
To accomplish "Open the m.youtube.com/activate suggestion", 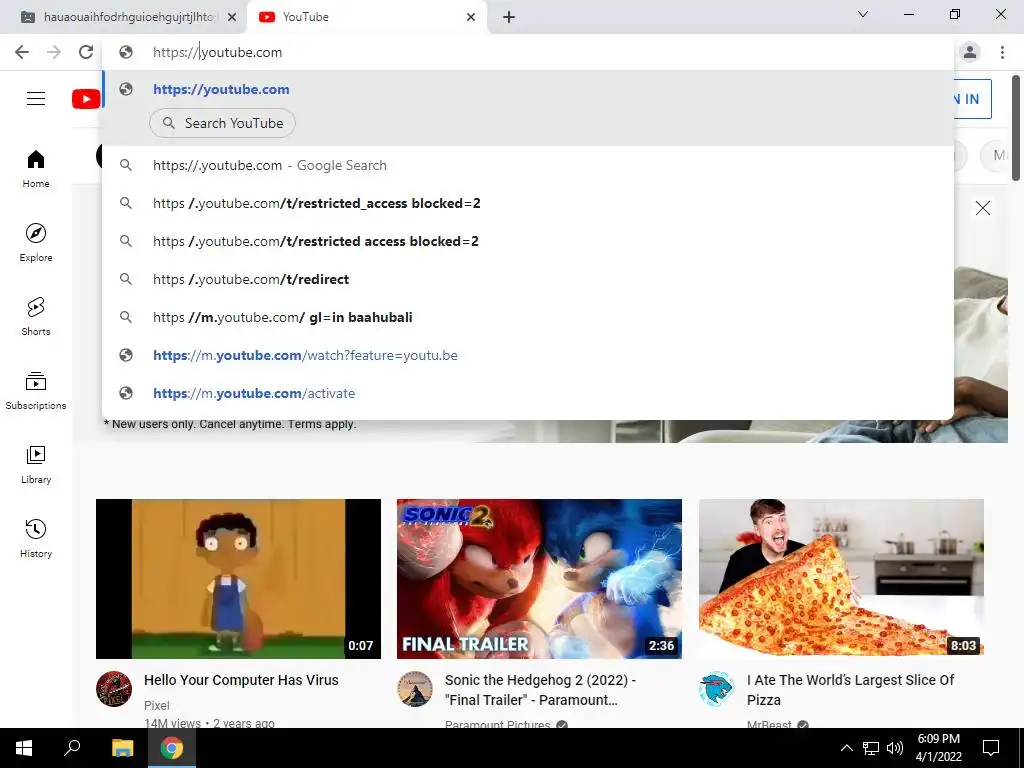I will 528,393.
